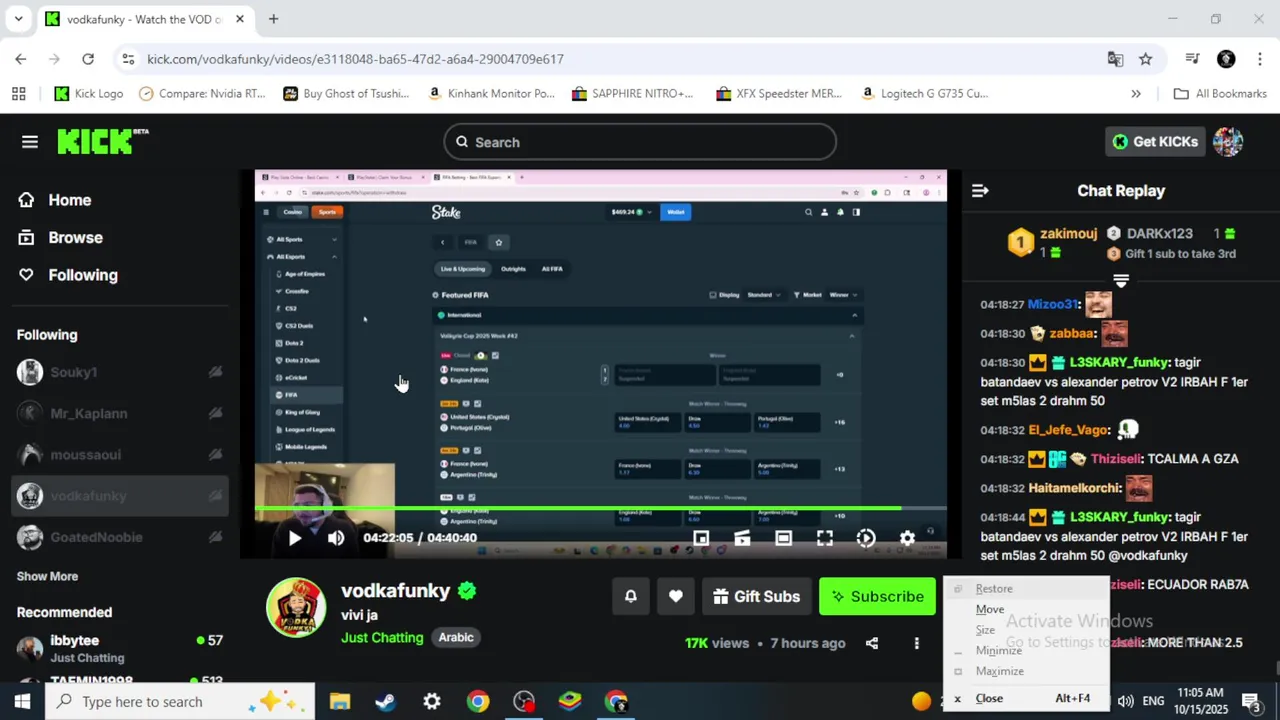Open the Chrome apps grid icon

[x=18, y=94]
